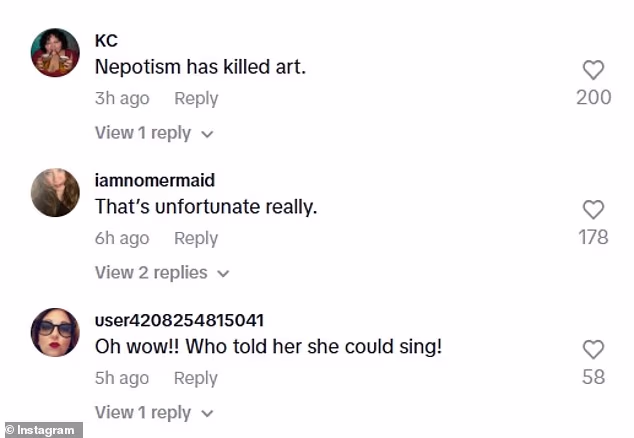Visit the iamnomermaid username link
634x438 pixels.
click(x=155, y=180)
